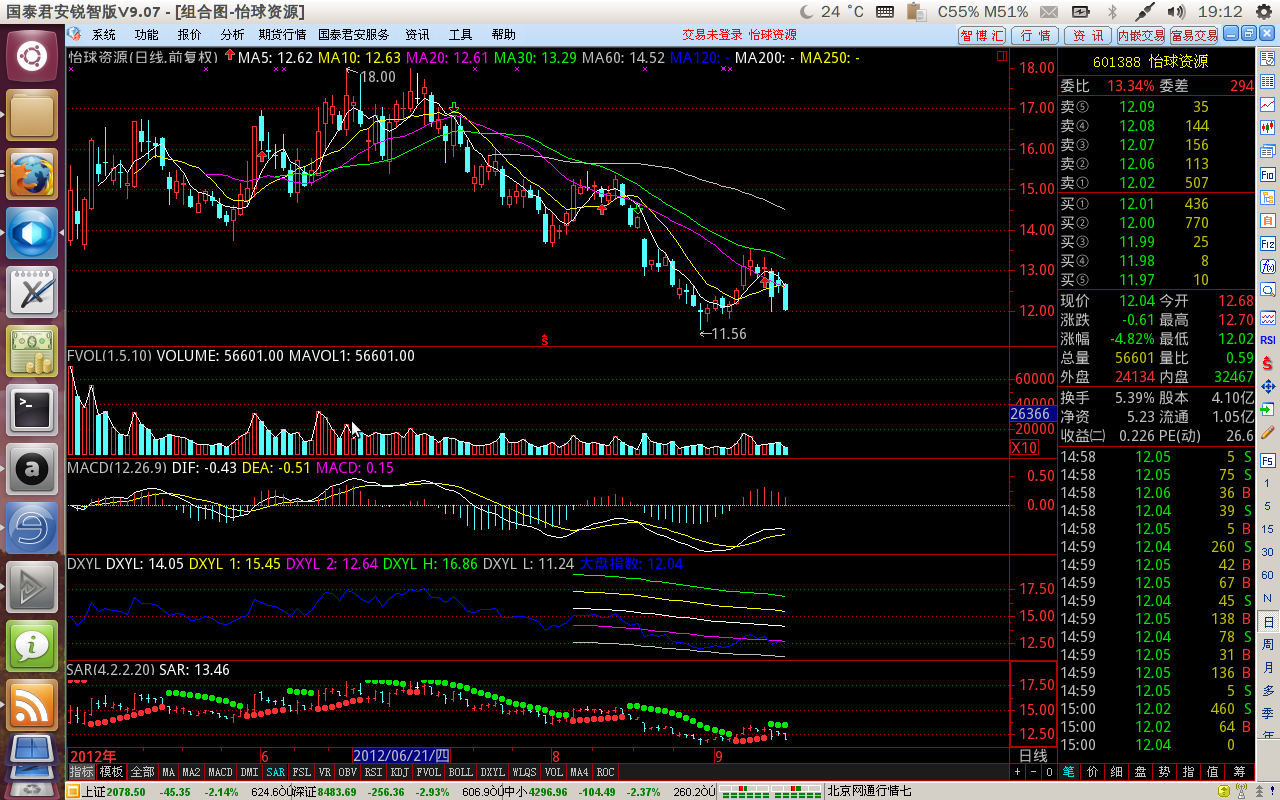
Task: Open the multi-window layout icon
Action: (1268, 151)
